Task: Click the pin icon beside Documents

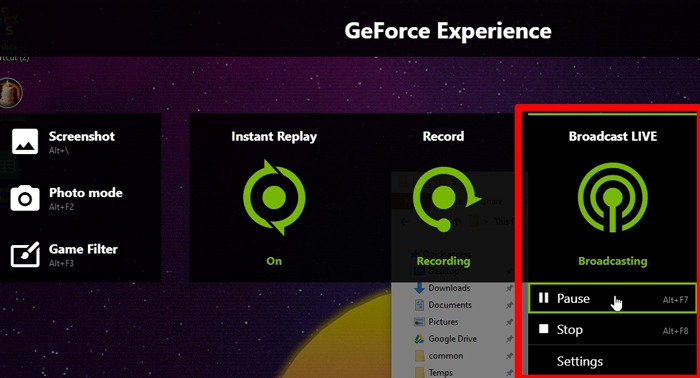Action: (509, 305)
